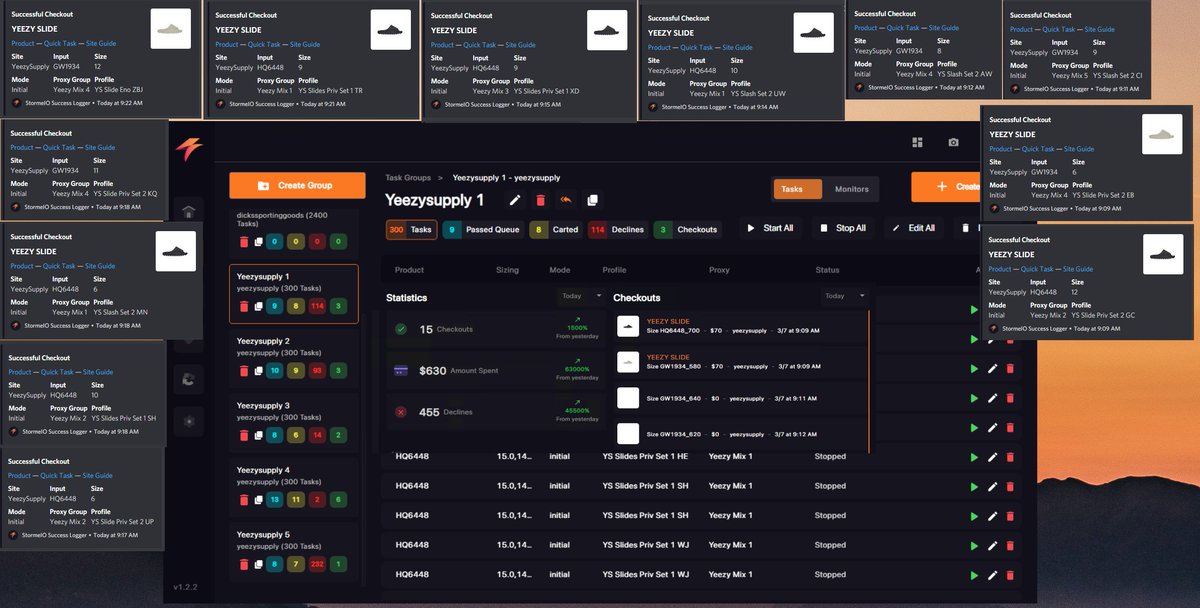Open the home icon in left sidebar

(x=188, y=212)
